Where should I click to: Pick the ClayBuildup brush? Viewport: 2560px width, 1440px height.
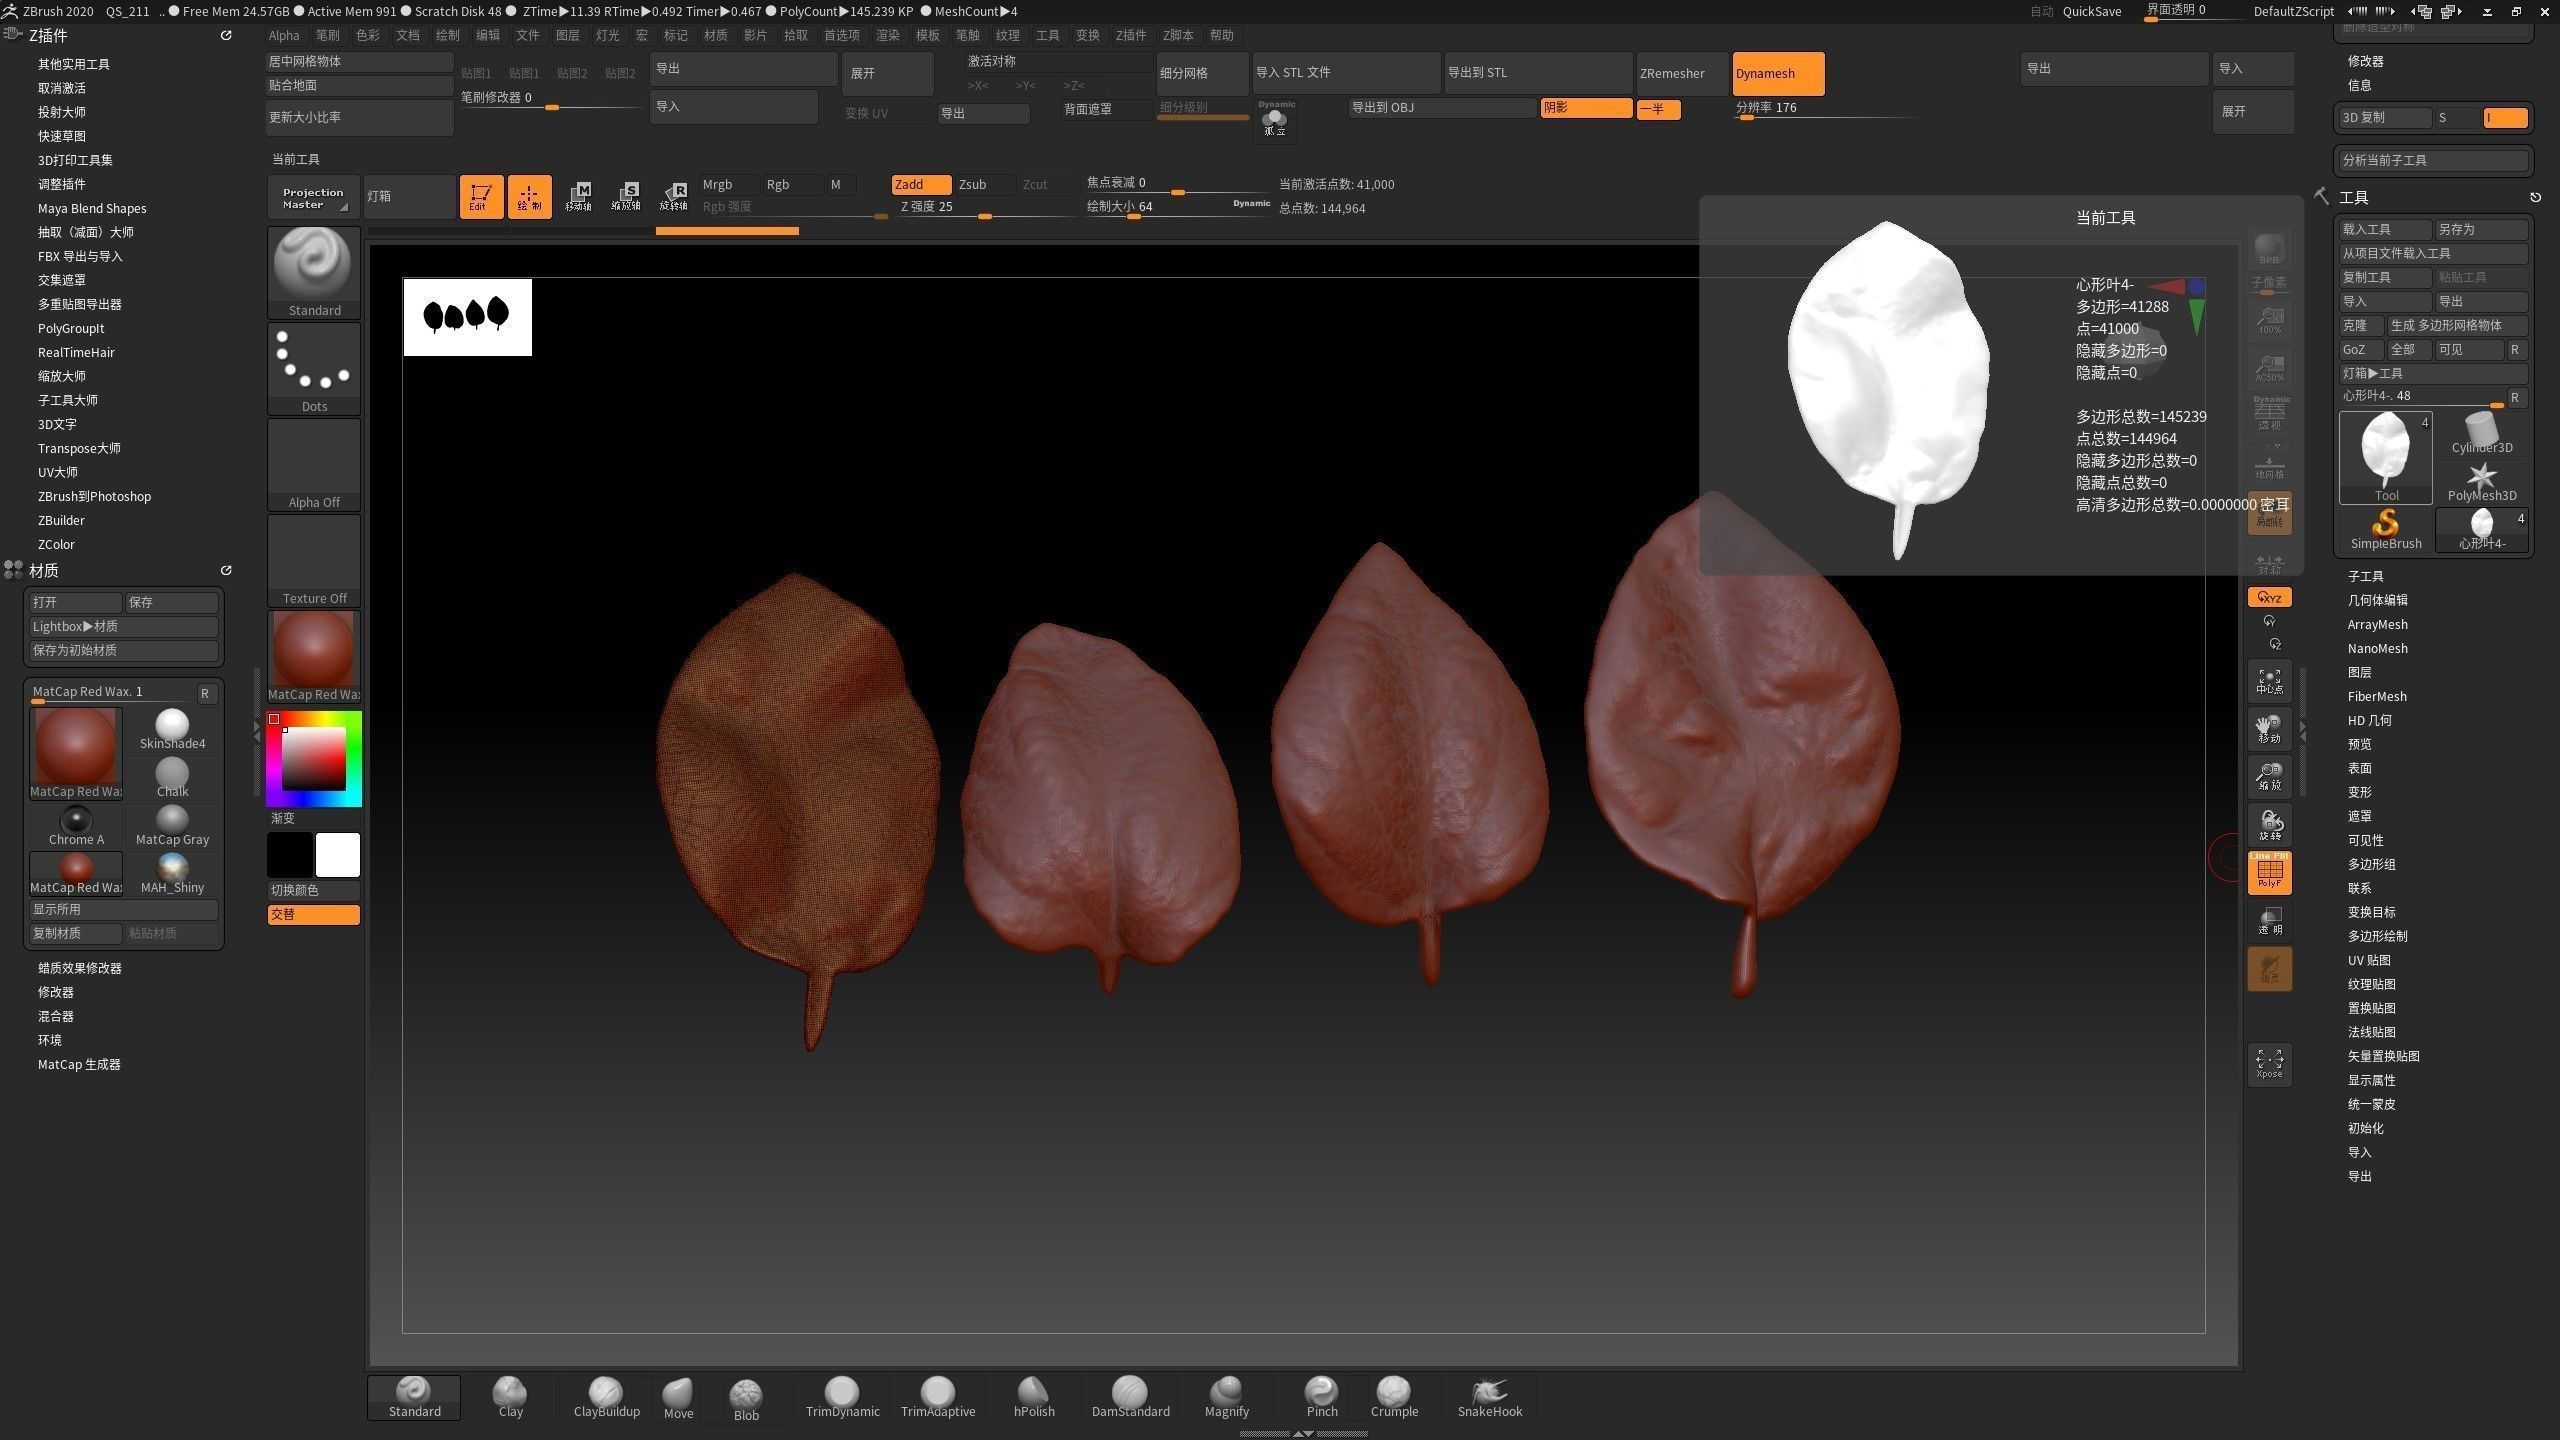(x=606, y=1398)
